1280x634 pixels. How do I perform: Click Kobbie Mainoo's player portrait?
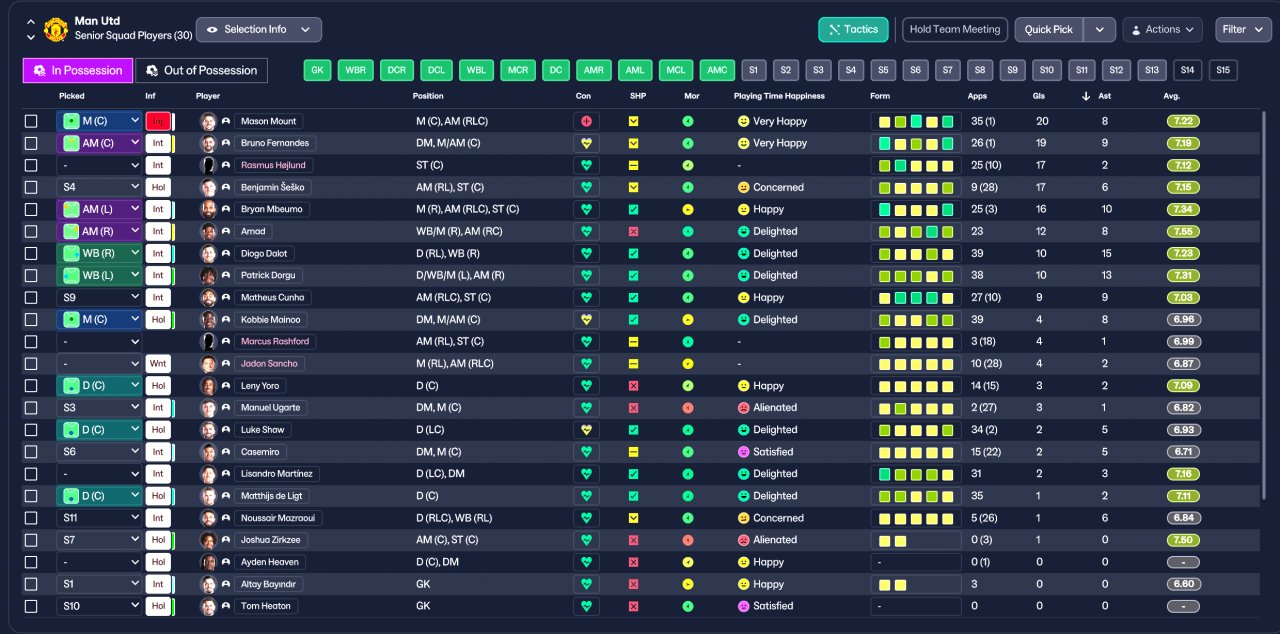click(x=209, y=320)
